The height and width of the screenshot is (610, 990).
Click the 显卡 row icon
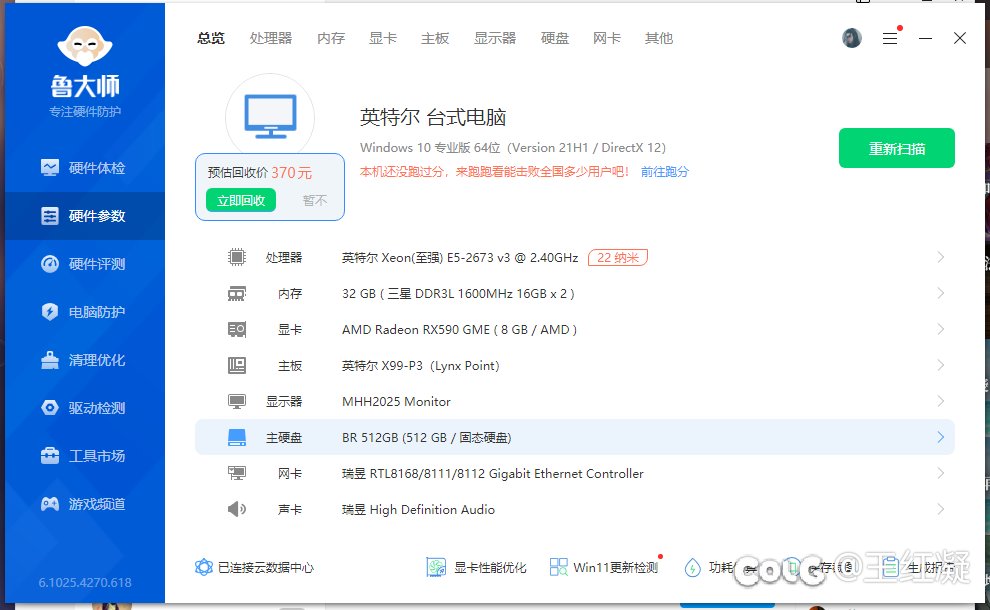(x=237, y=330)
